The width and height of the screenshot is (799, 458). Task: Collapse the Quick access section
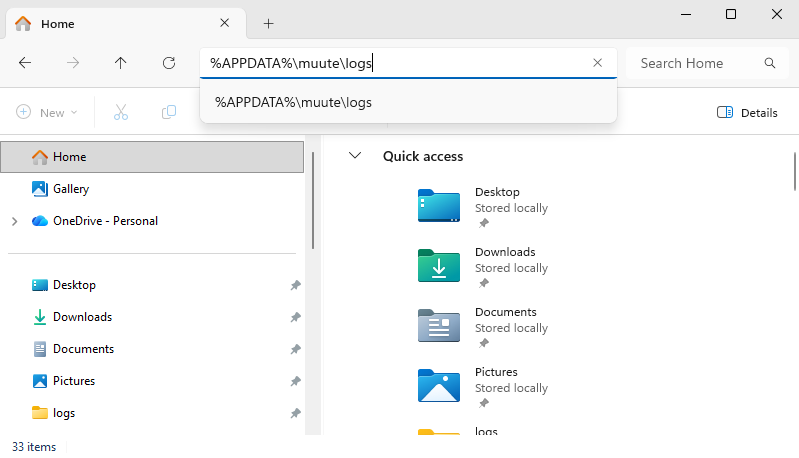pos(354,156)
